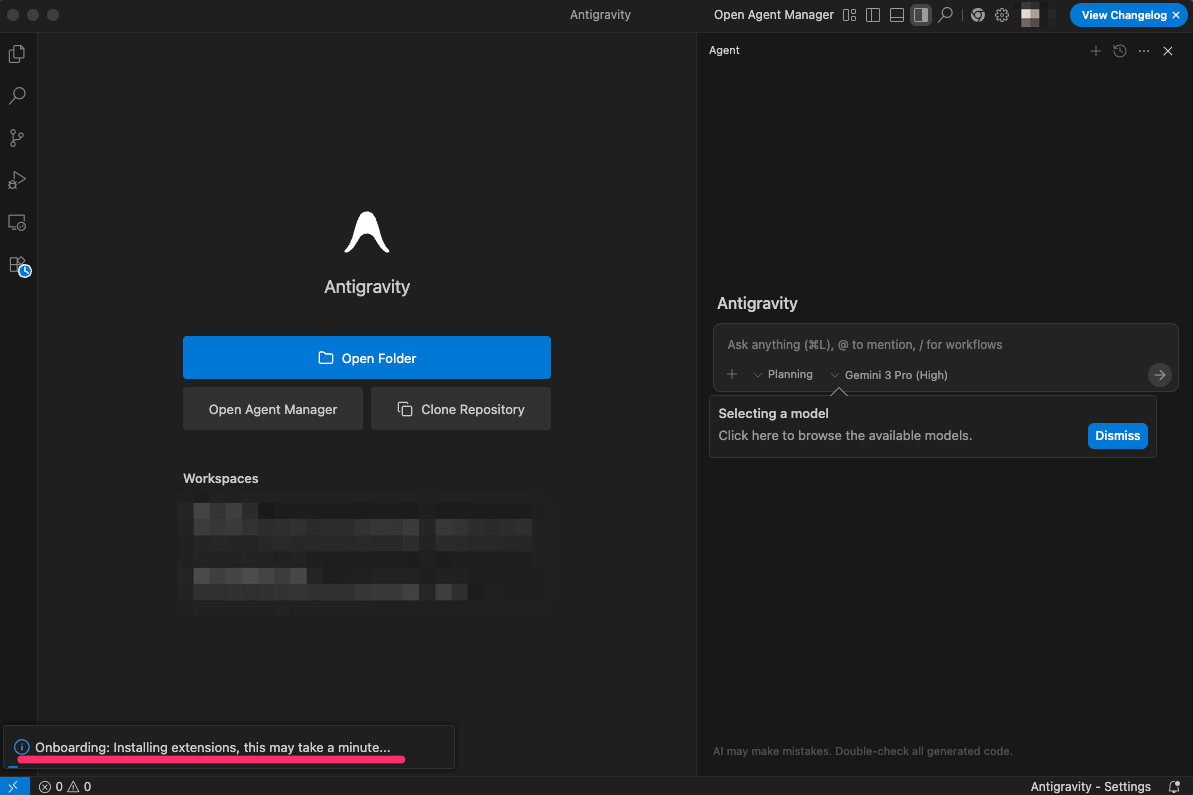Open the Search view in activity bar
The width and height of the screenshot is (1193, 795).
coord(17,96)
